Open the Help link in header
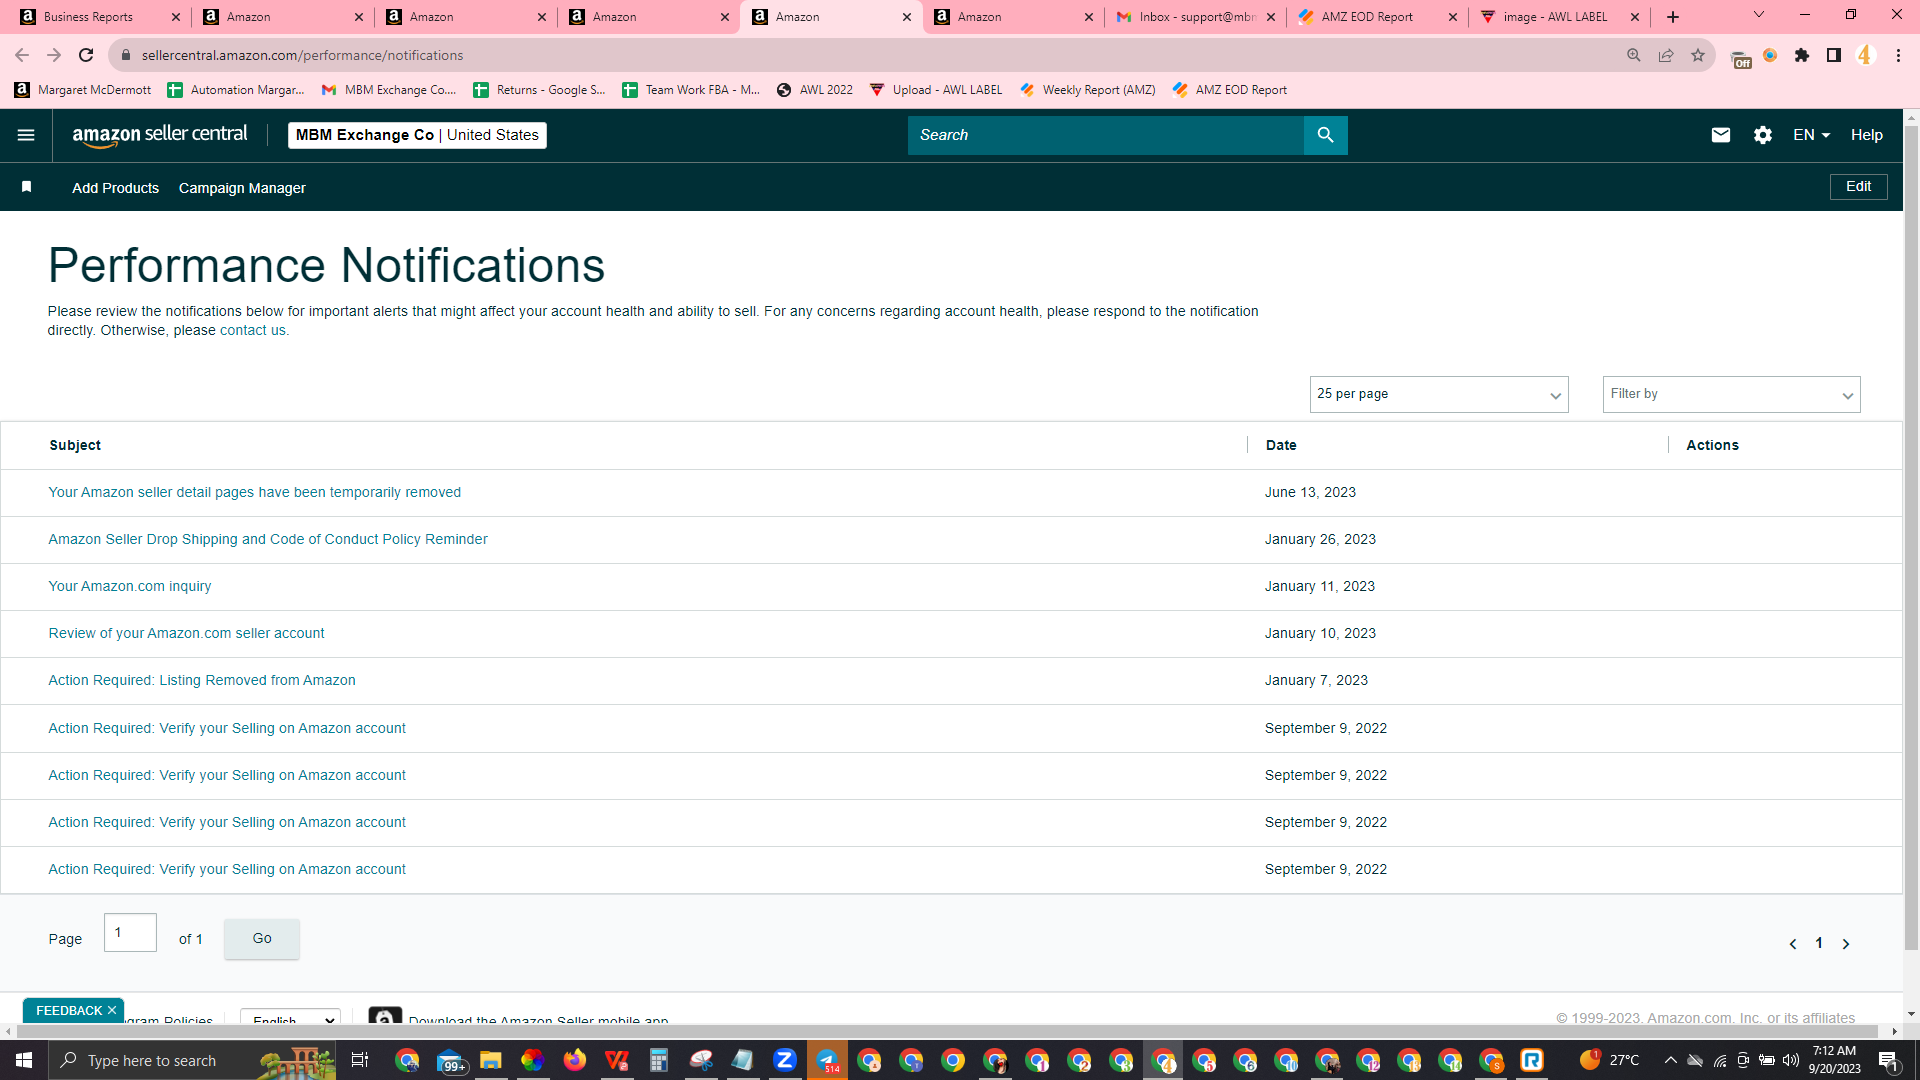1920x1080 pixels. (x=1866, y=135)
